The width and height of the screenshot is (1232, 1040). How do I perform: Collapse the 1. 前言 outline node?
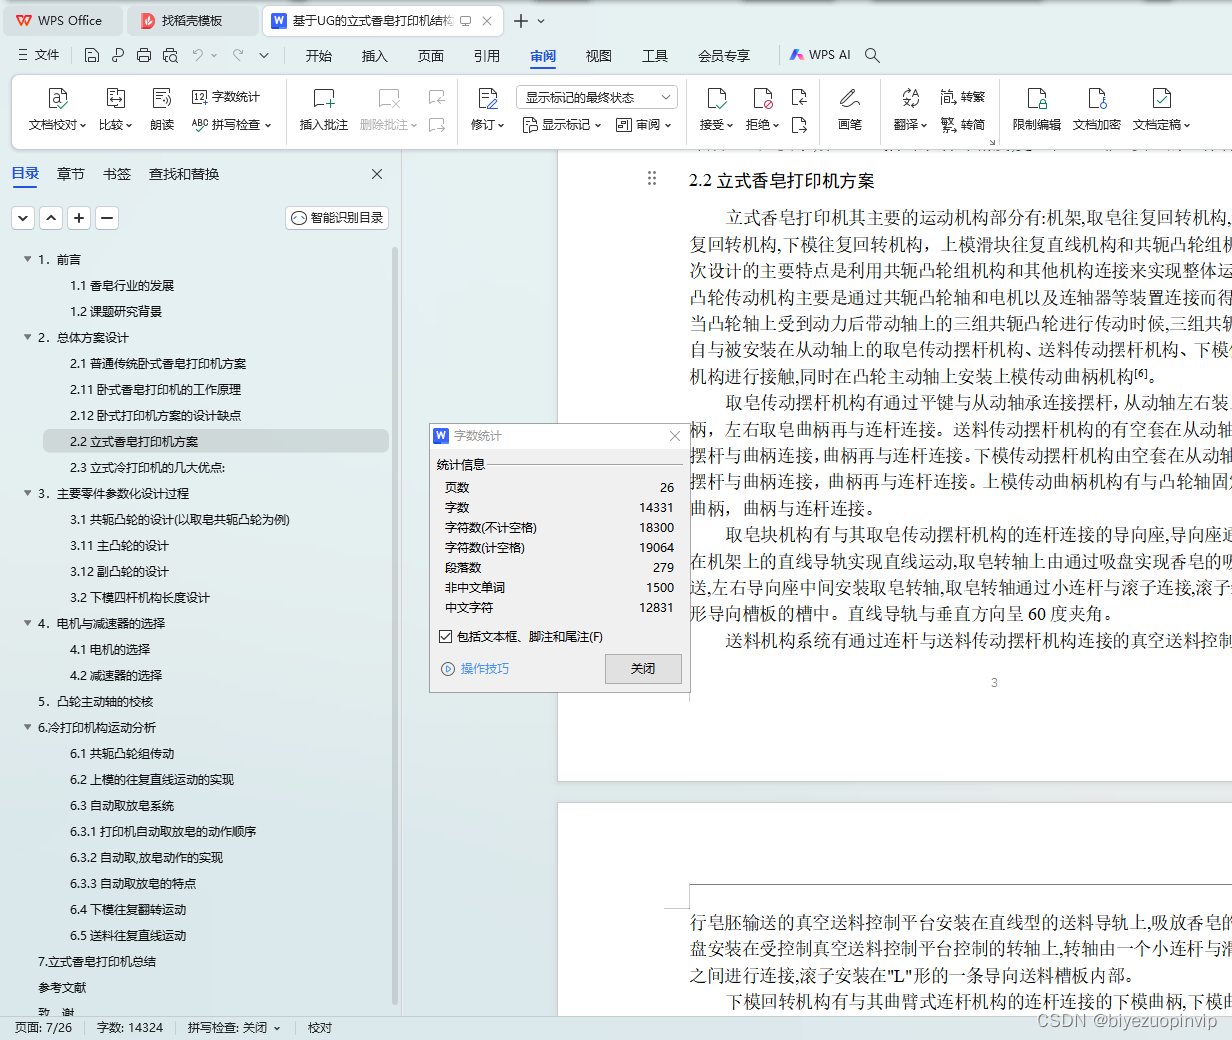[x=28, y=259]
